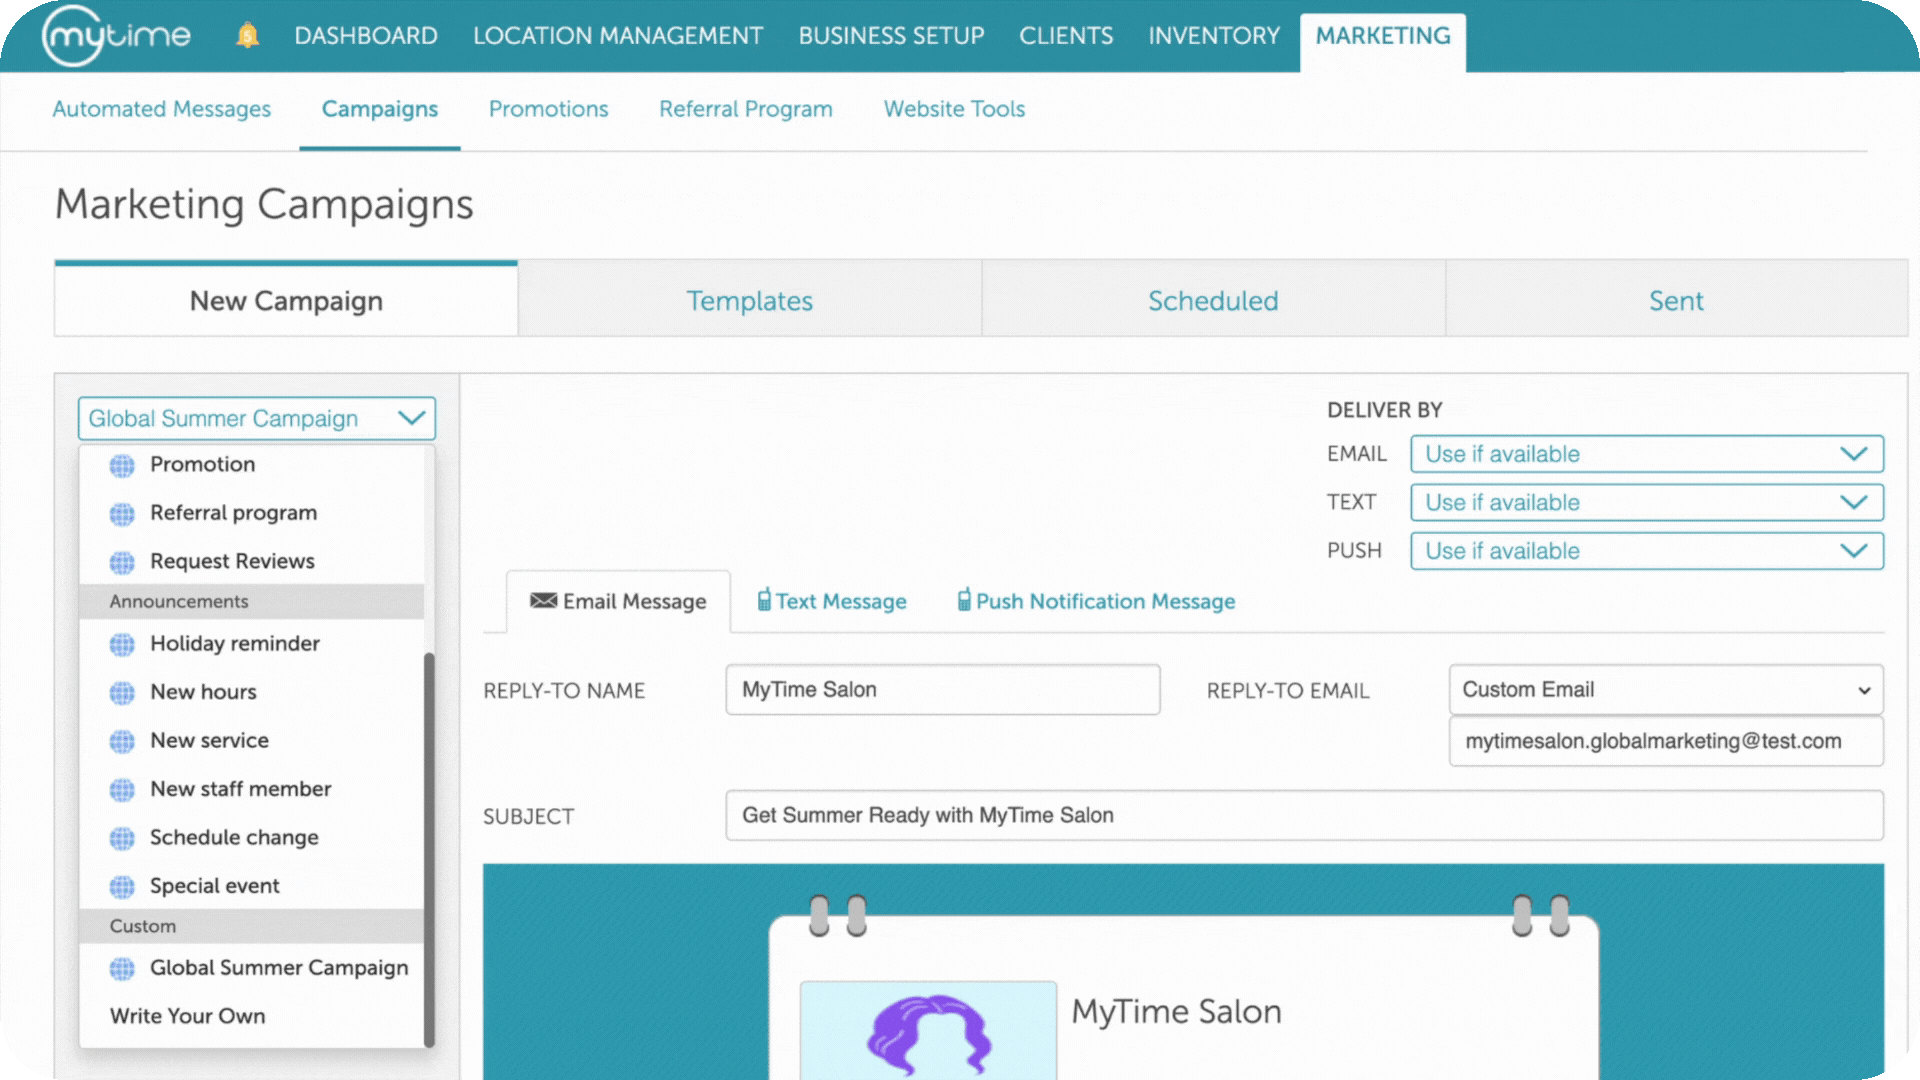Open the Global Summer Campaign template dropdown

point(257,418)
